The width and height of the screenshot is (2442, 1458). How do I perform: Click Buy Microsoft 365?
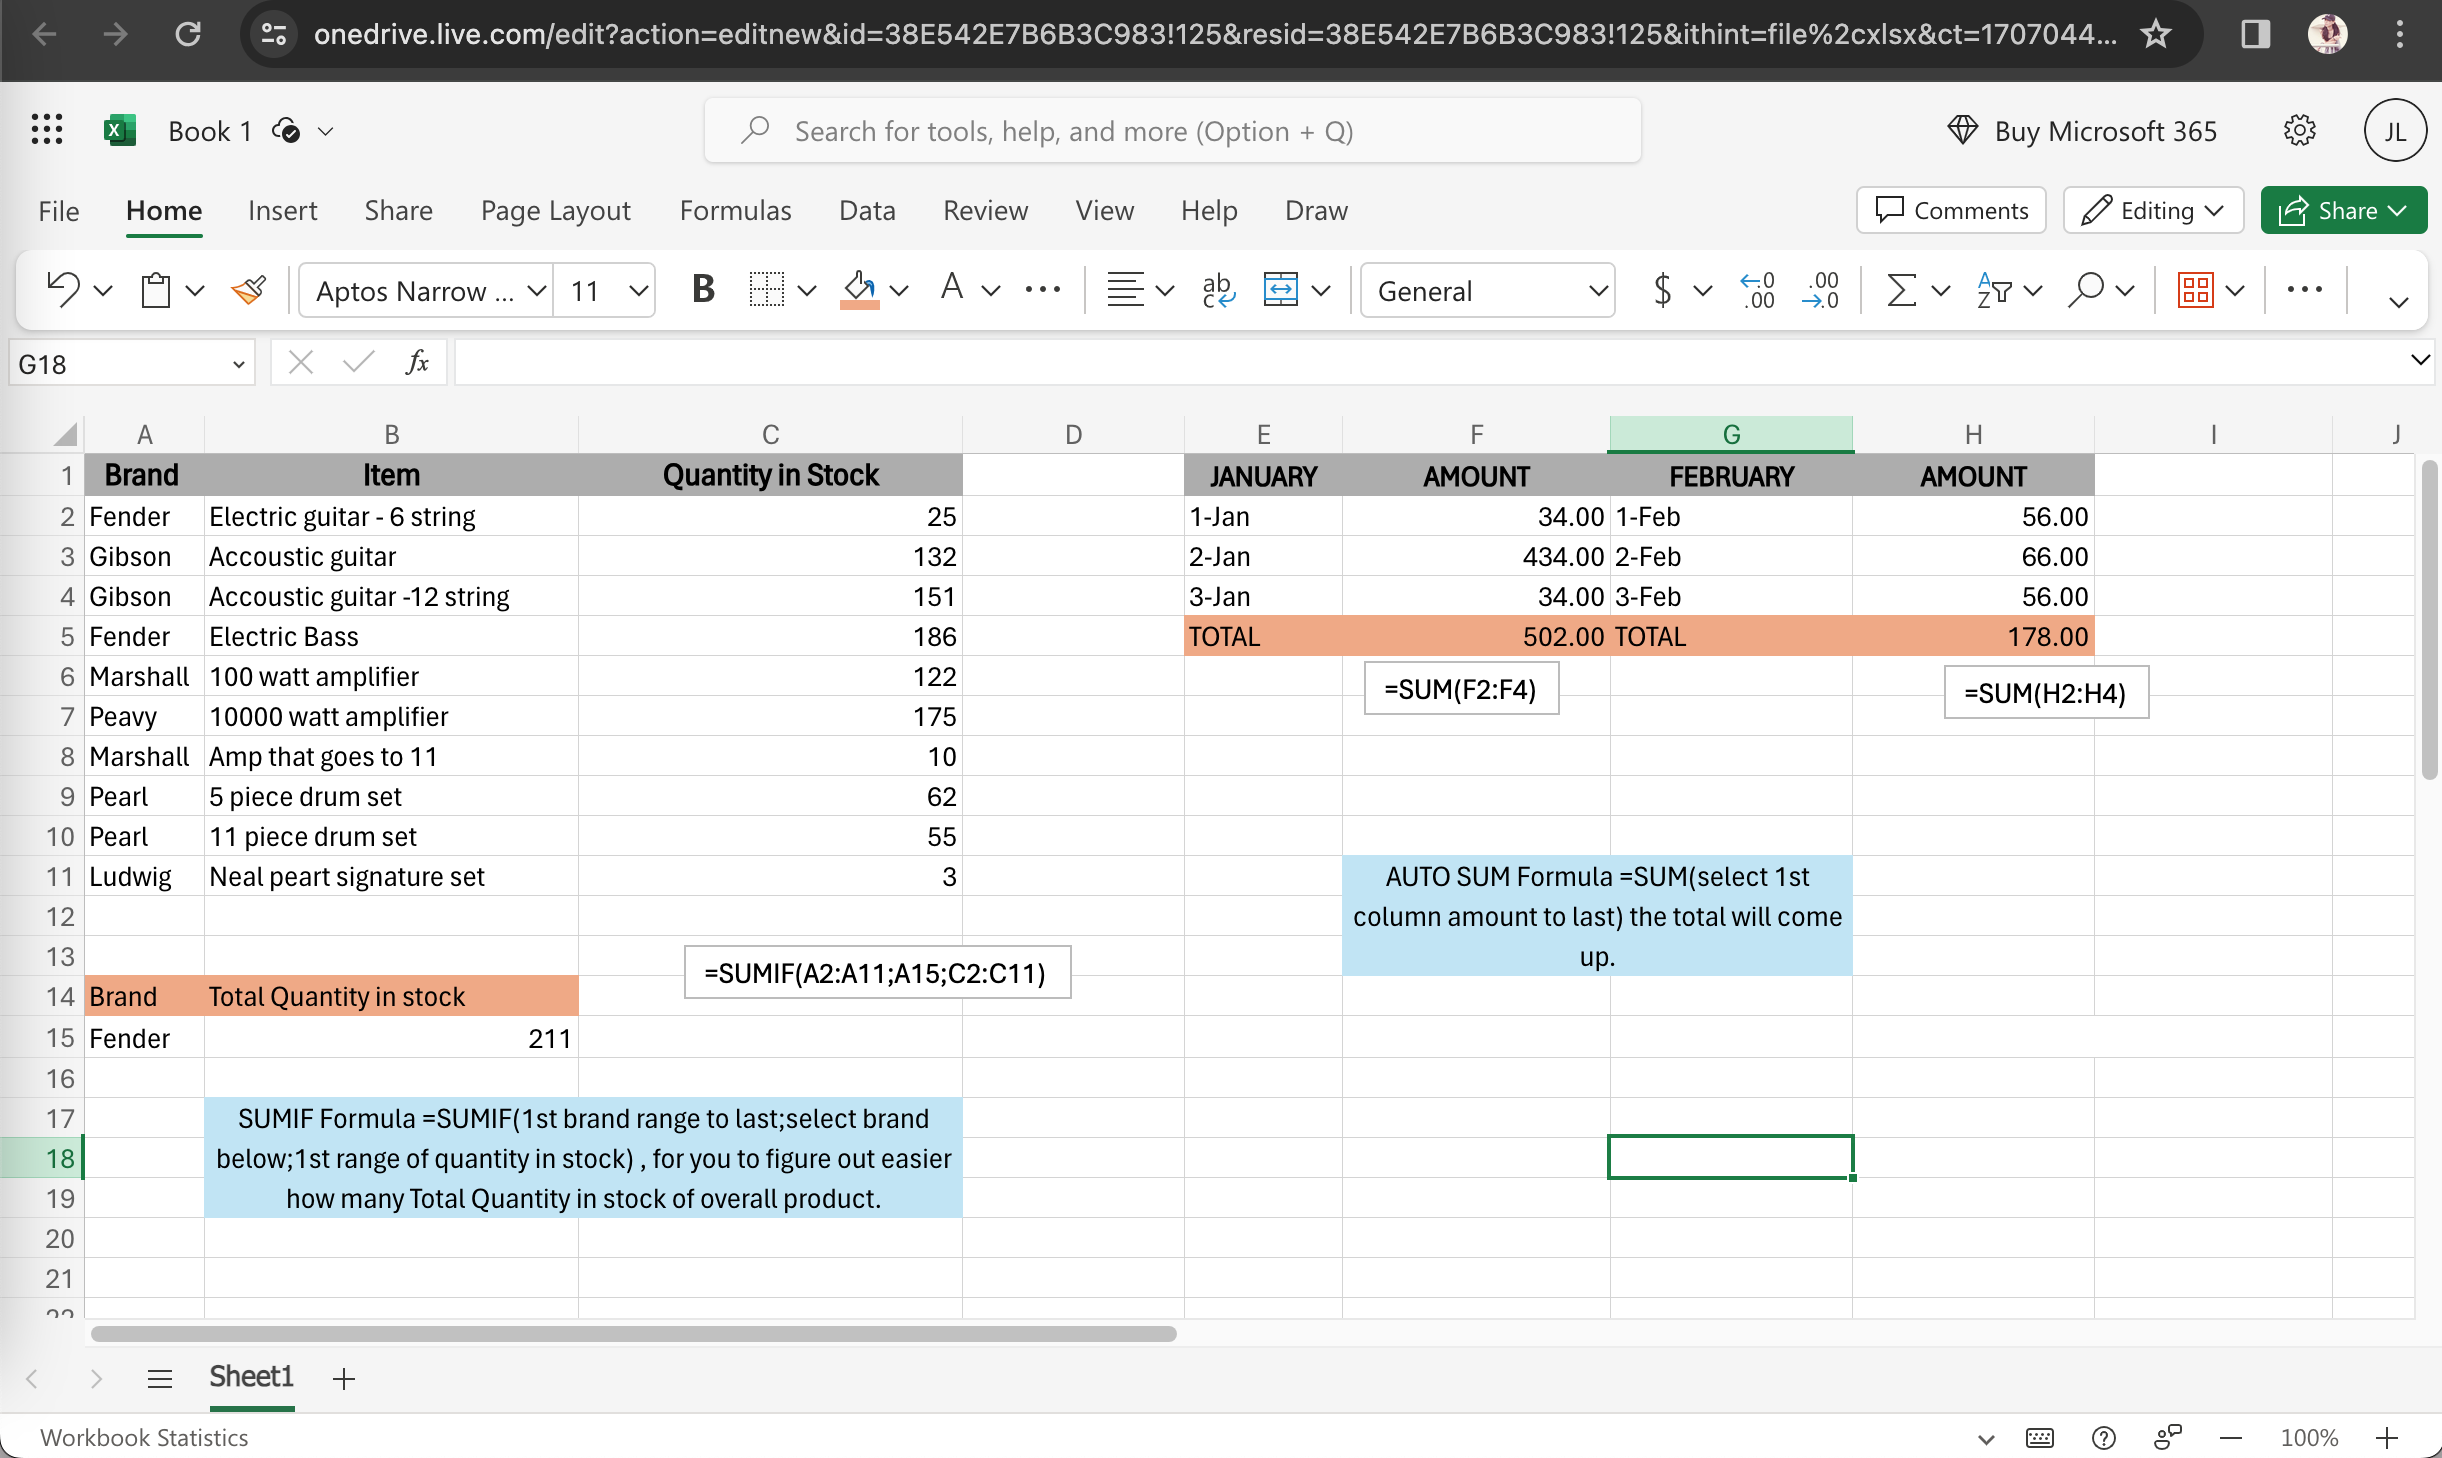coord(2083,131)
